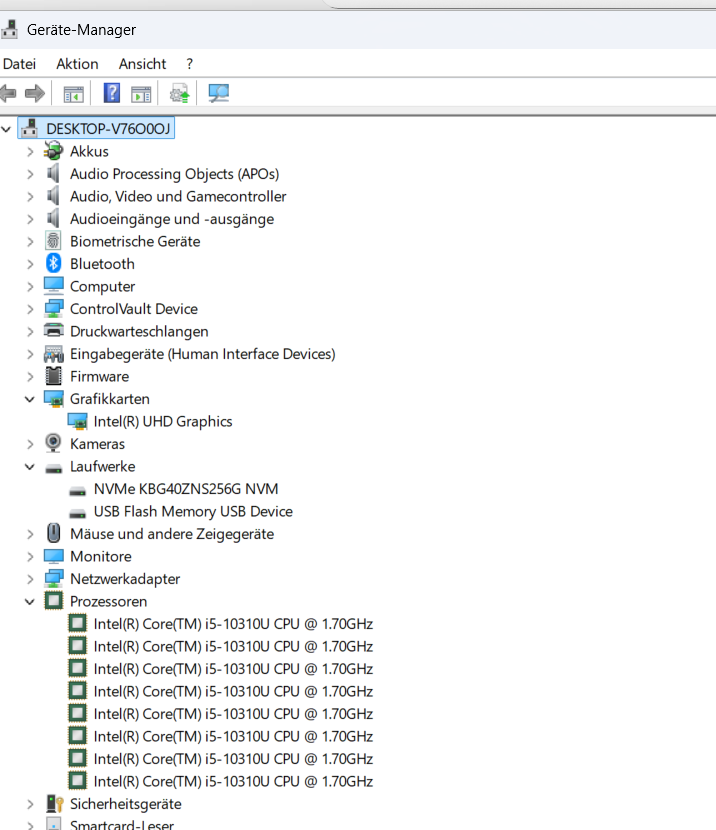Select the Smartcard-Leser label
Screen dimensions: 716x830
point(122,825)
